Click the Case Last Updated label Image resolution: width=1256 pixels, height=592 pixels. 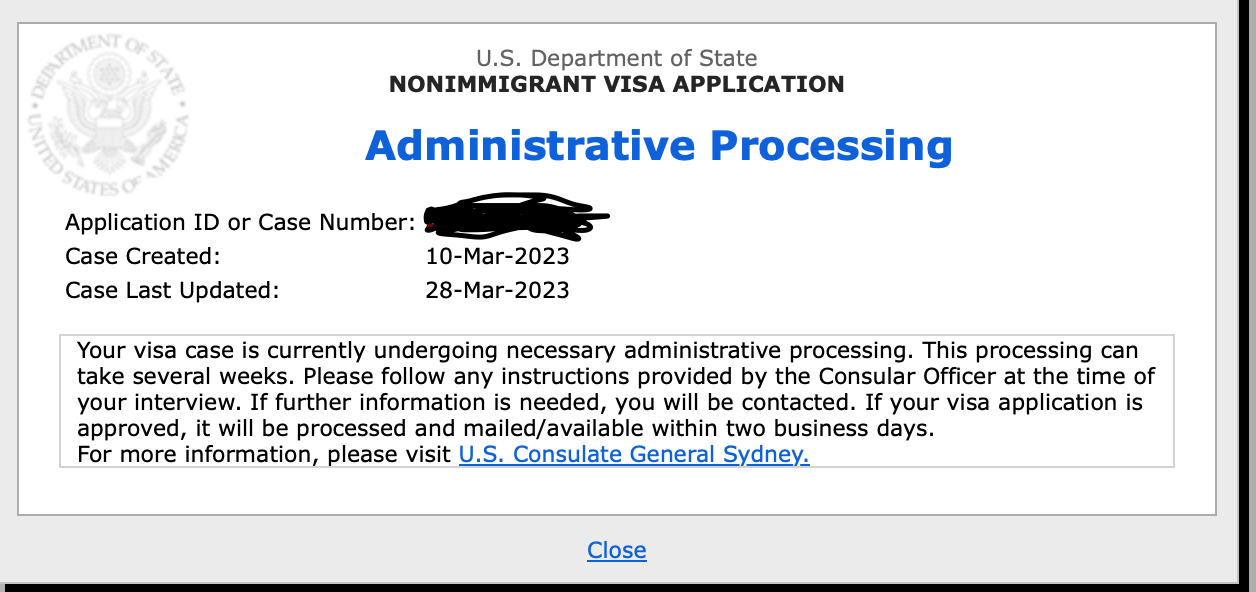click(x=172, y=290)
